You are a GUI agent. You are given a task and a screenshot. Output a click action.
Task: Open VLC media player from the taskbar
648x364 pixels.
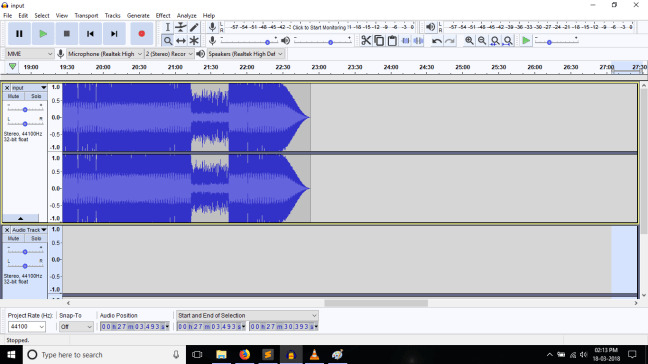314,354
